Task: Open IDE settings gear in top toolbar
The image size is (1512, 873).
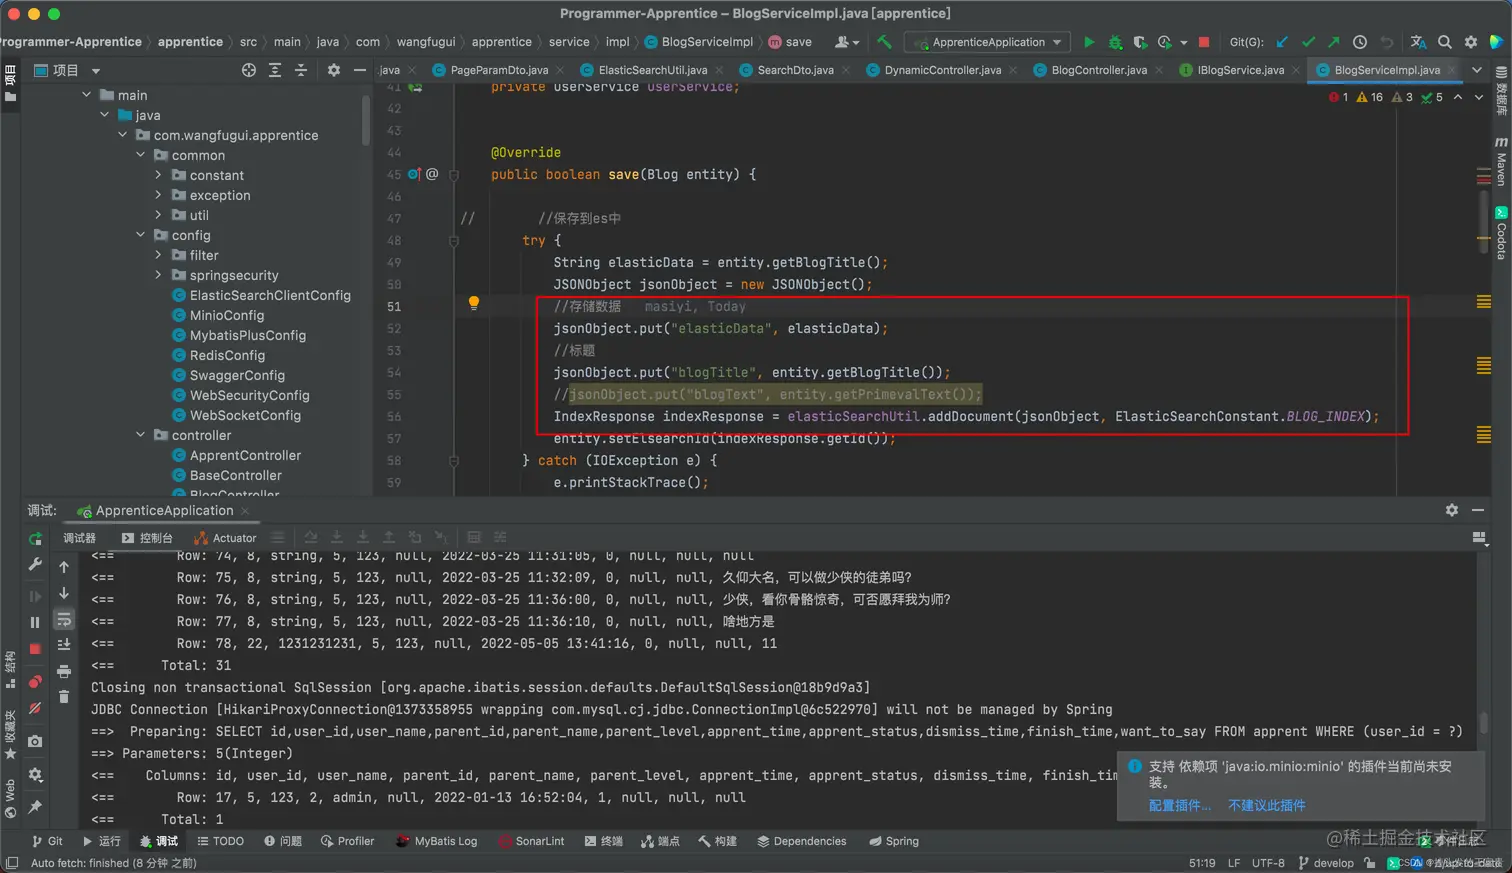Action: 1471,42
